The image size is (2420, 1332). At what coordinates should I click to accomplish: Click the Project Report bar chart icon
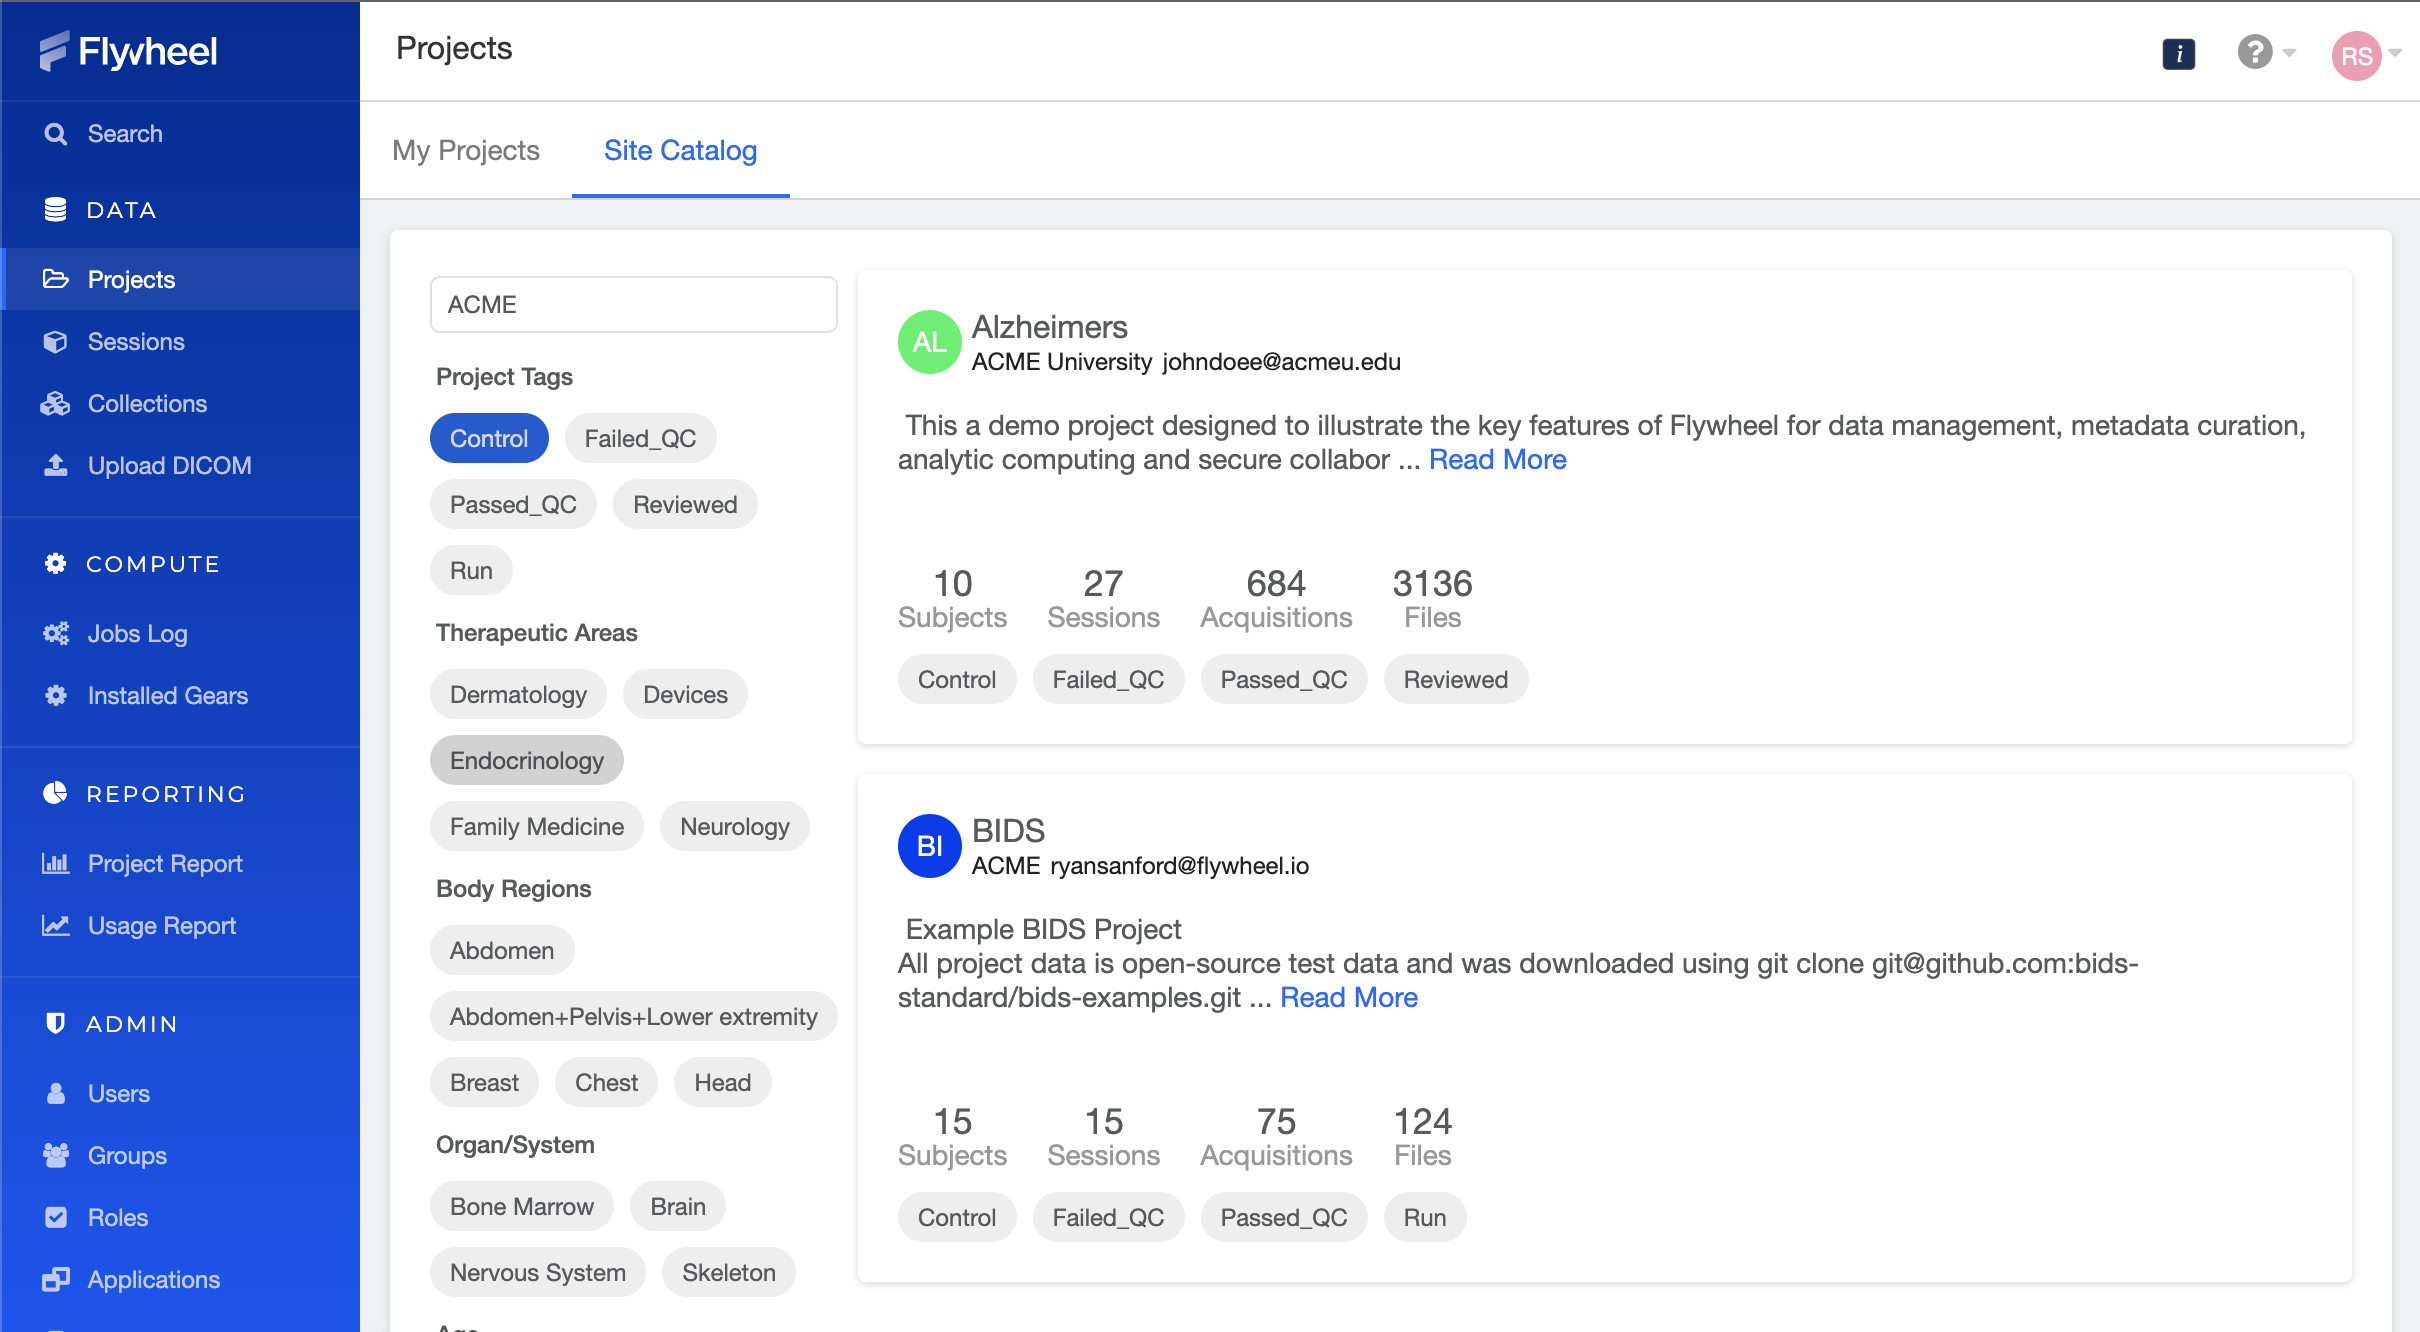click(56, 864)
